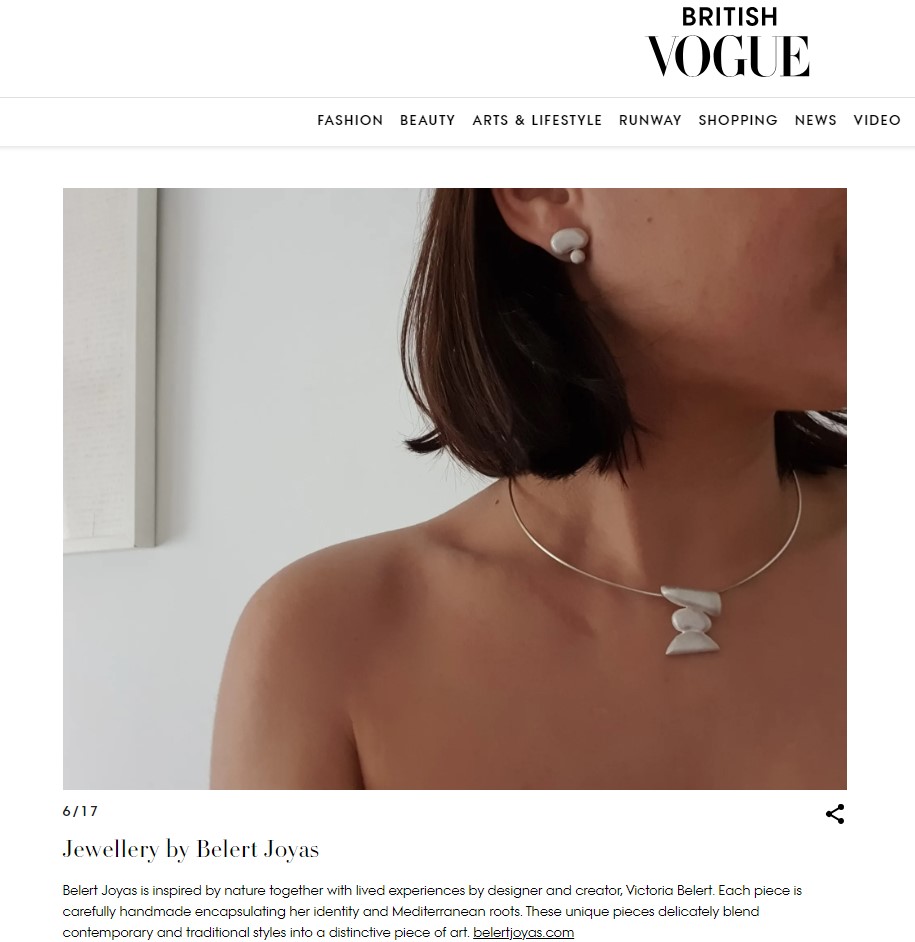Open the Video section

[877, 120]
